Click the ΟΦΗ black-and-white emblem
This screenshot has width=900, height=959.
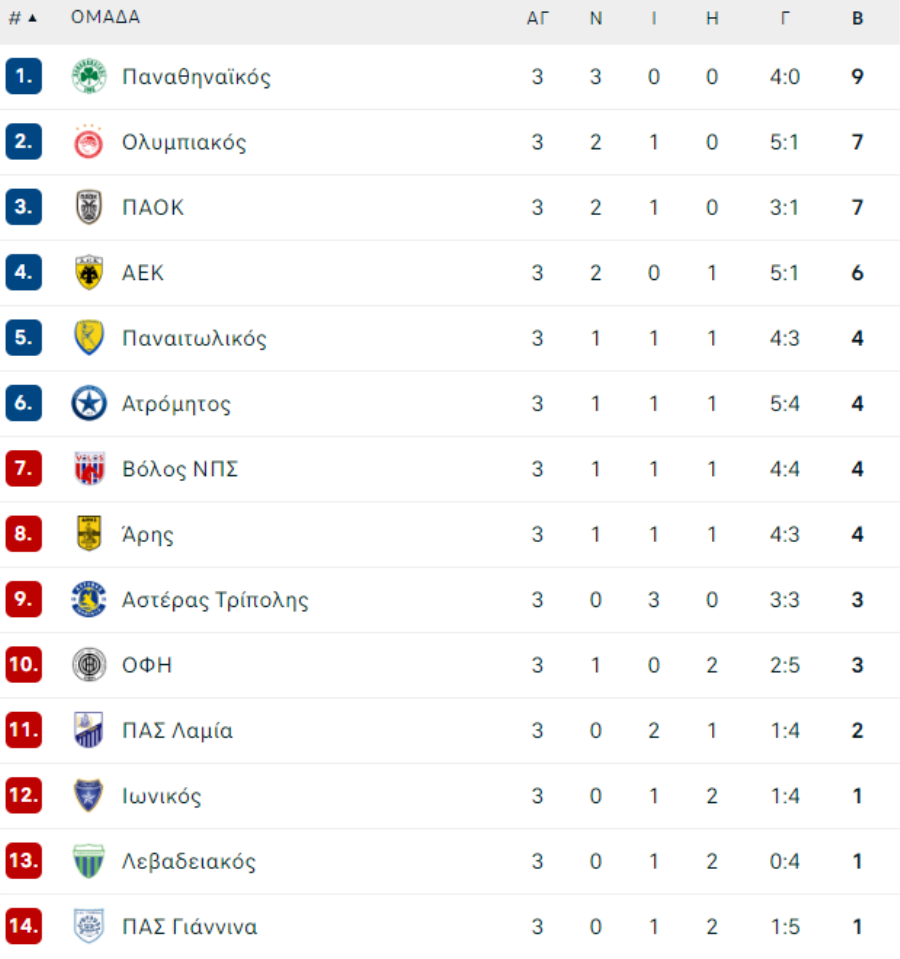(89, 665)
